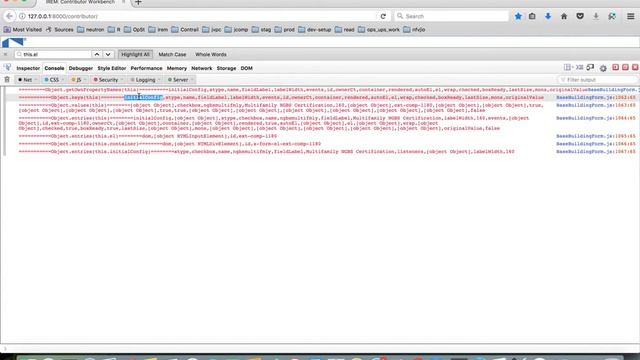Open the Contrail bookmarks folder
The width and height of the screenshot is (640, 360).
pos(185,30)
